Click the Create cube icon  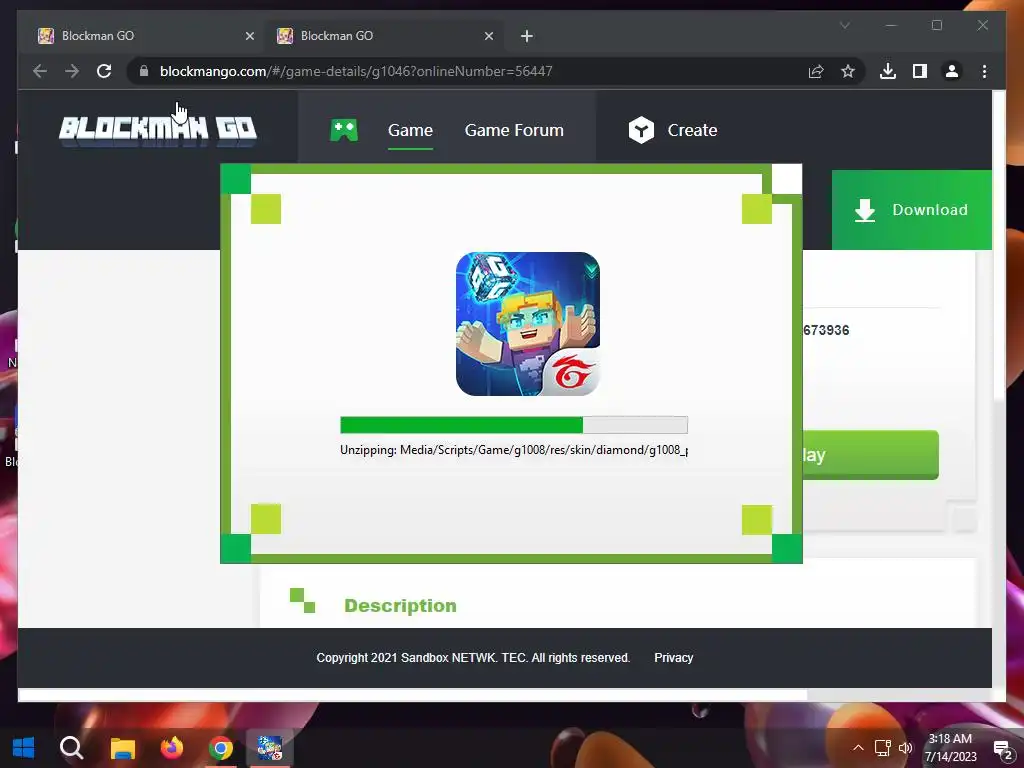(x=641, y=130)
